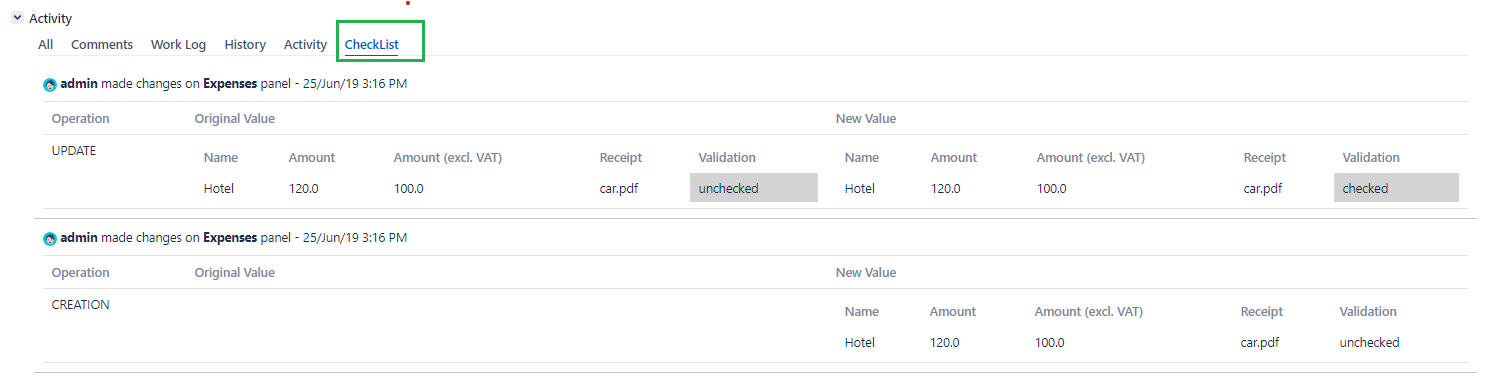Image resolution: width=1496 pixels, height=390 pixels.
Task: Click admin avatar icon in the CREATION entry
Action: click(x=50, y=239)
